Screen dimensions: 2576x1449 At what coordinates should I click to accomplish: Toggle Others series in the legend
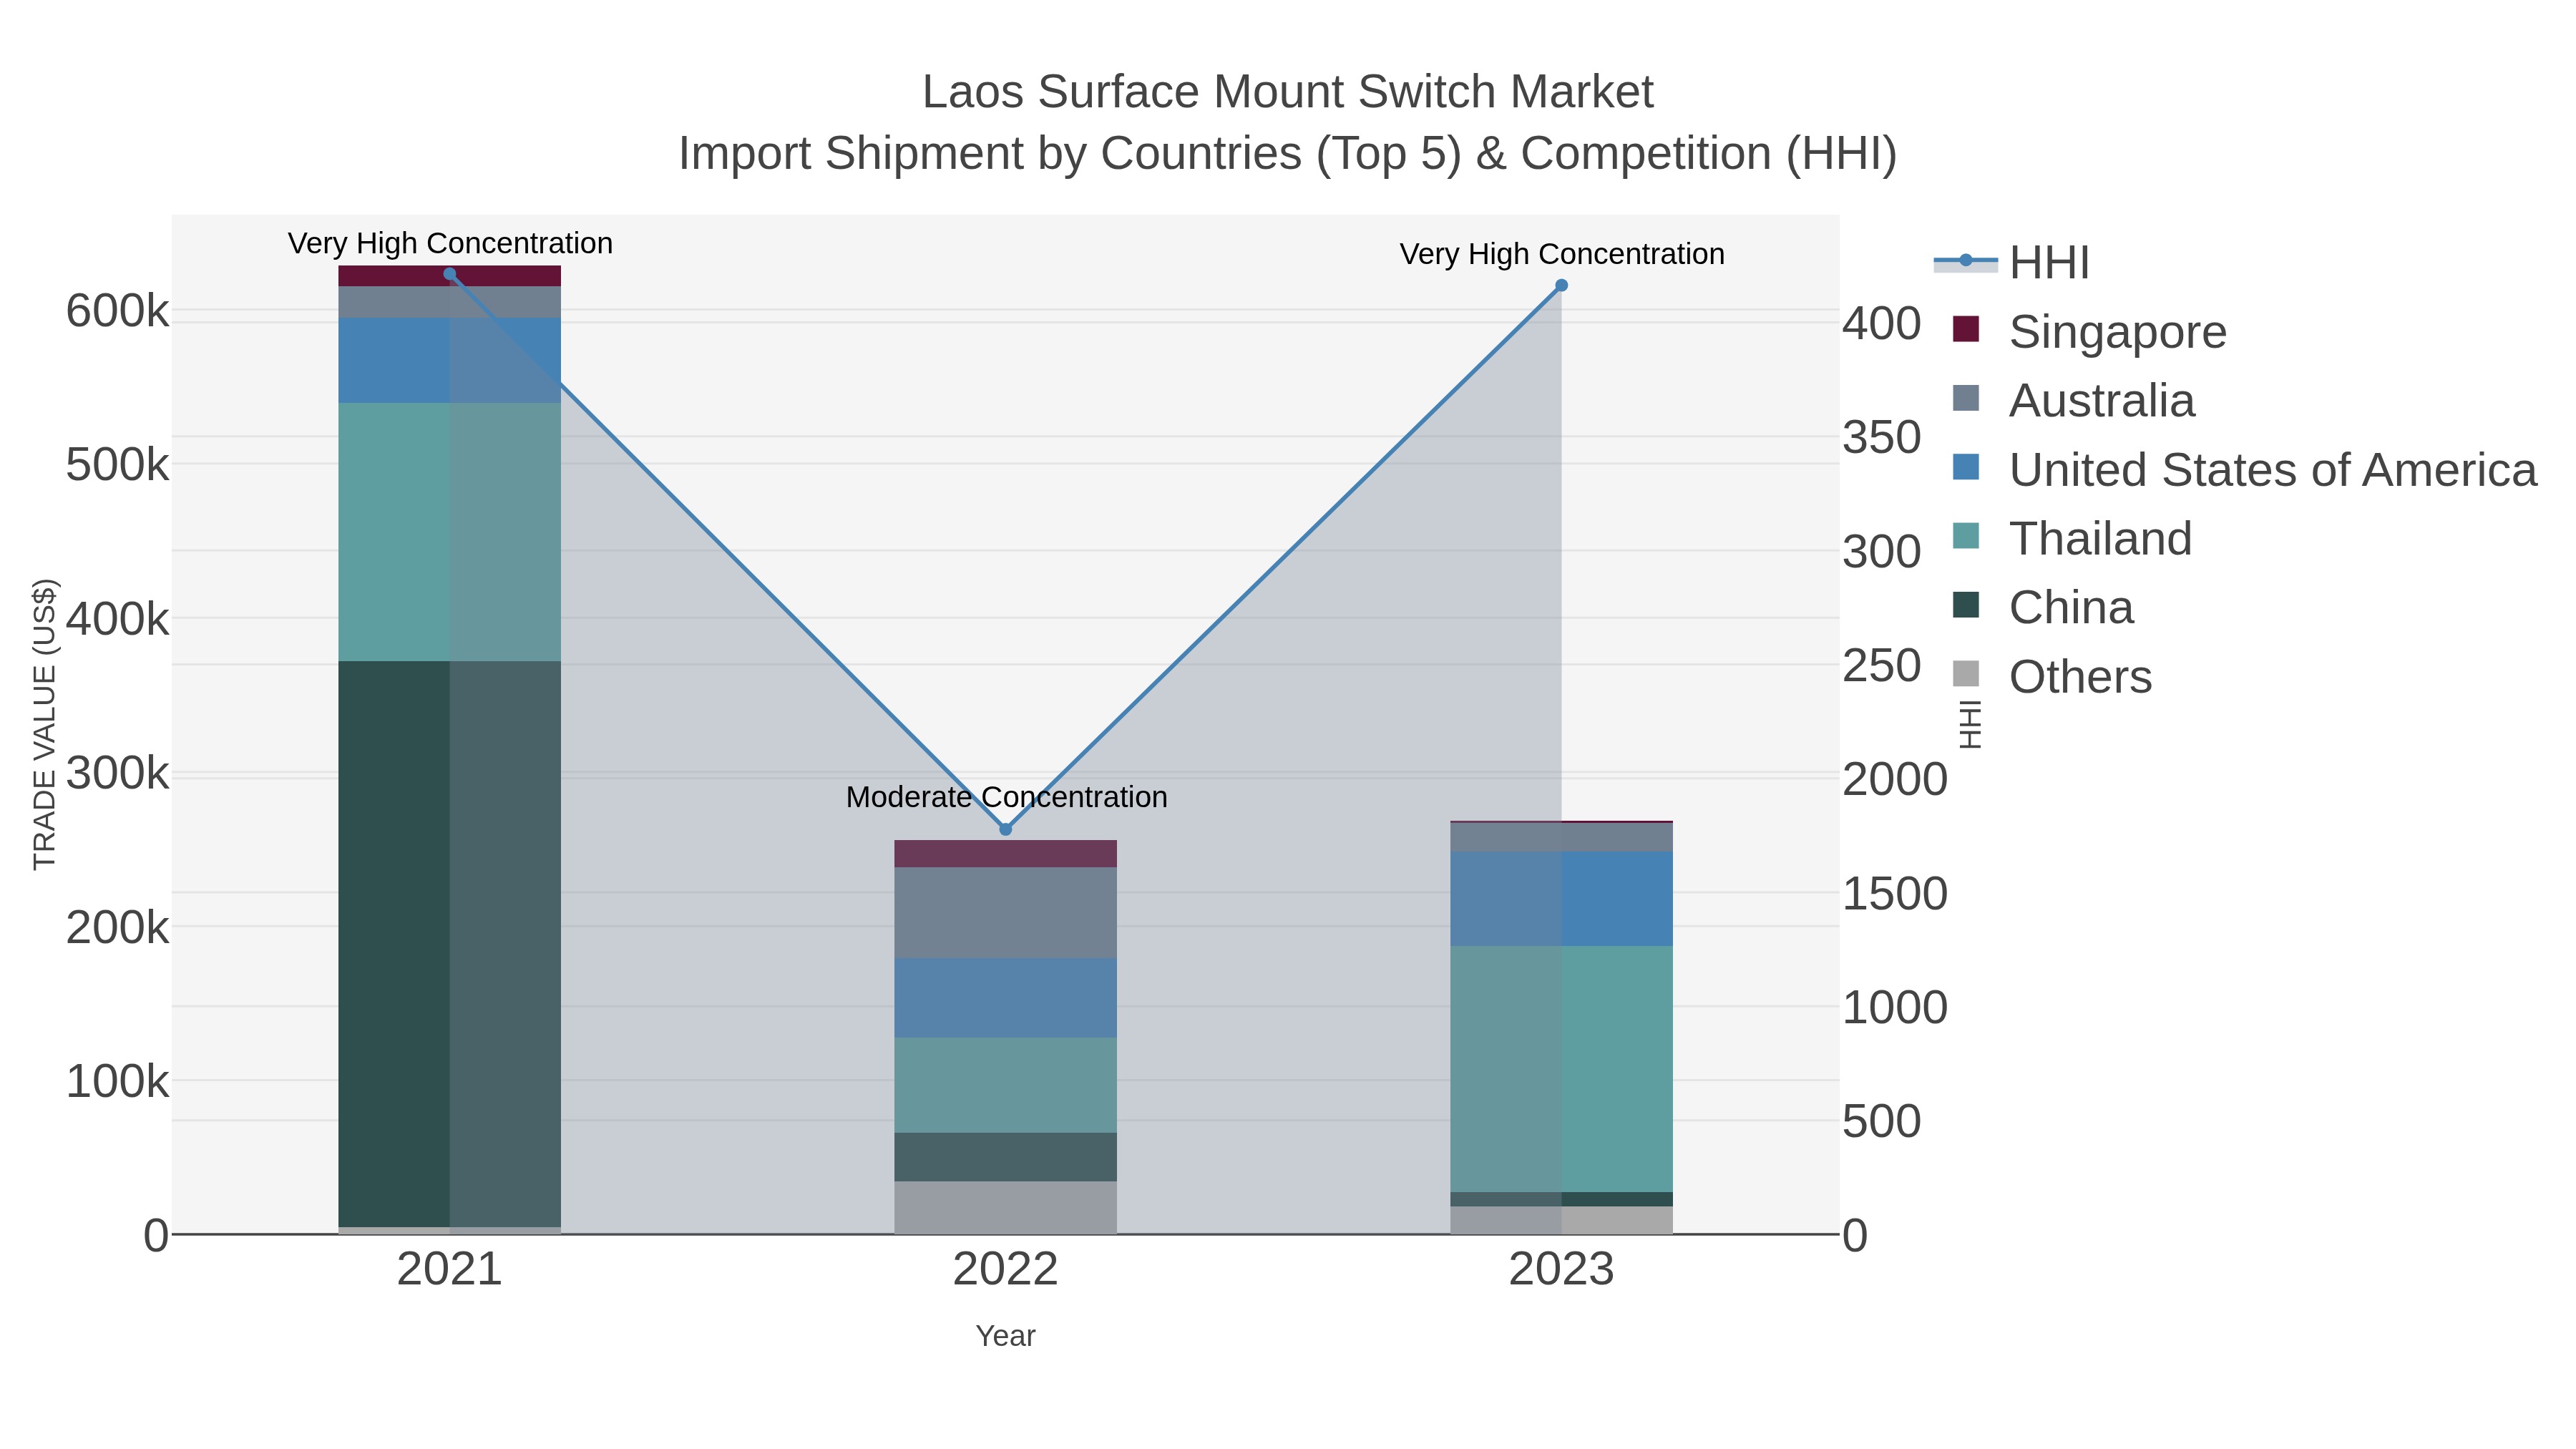point(2051,676)
